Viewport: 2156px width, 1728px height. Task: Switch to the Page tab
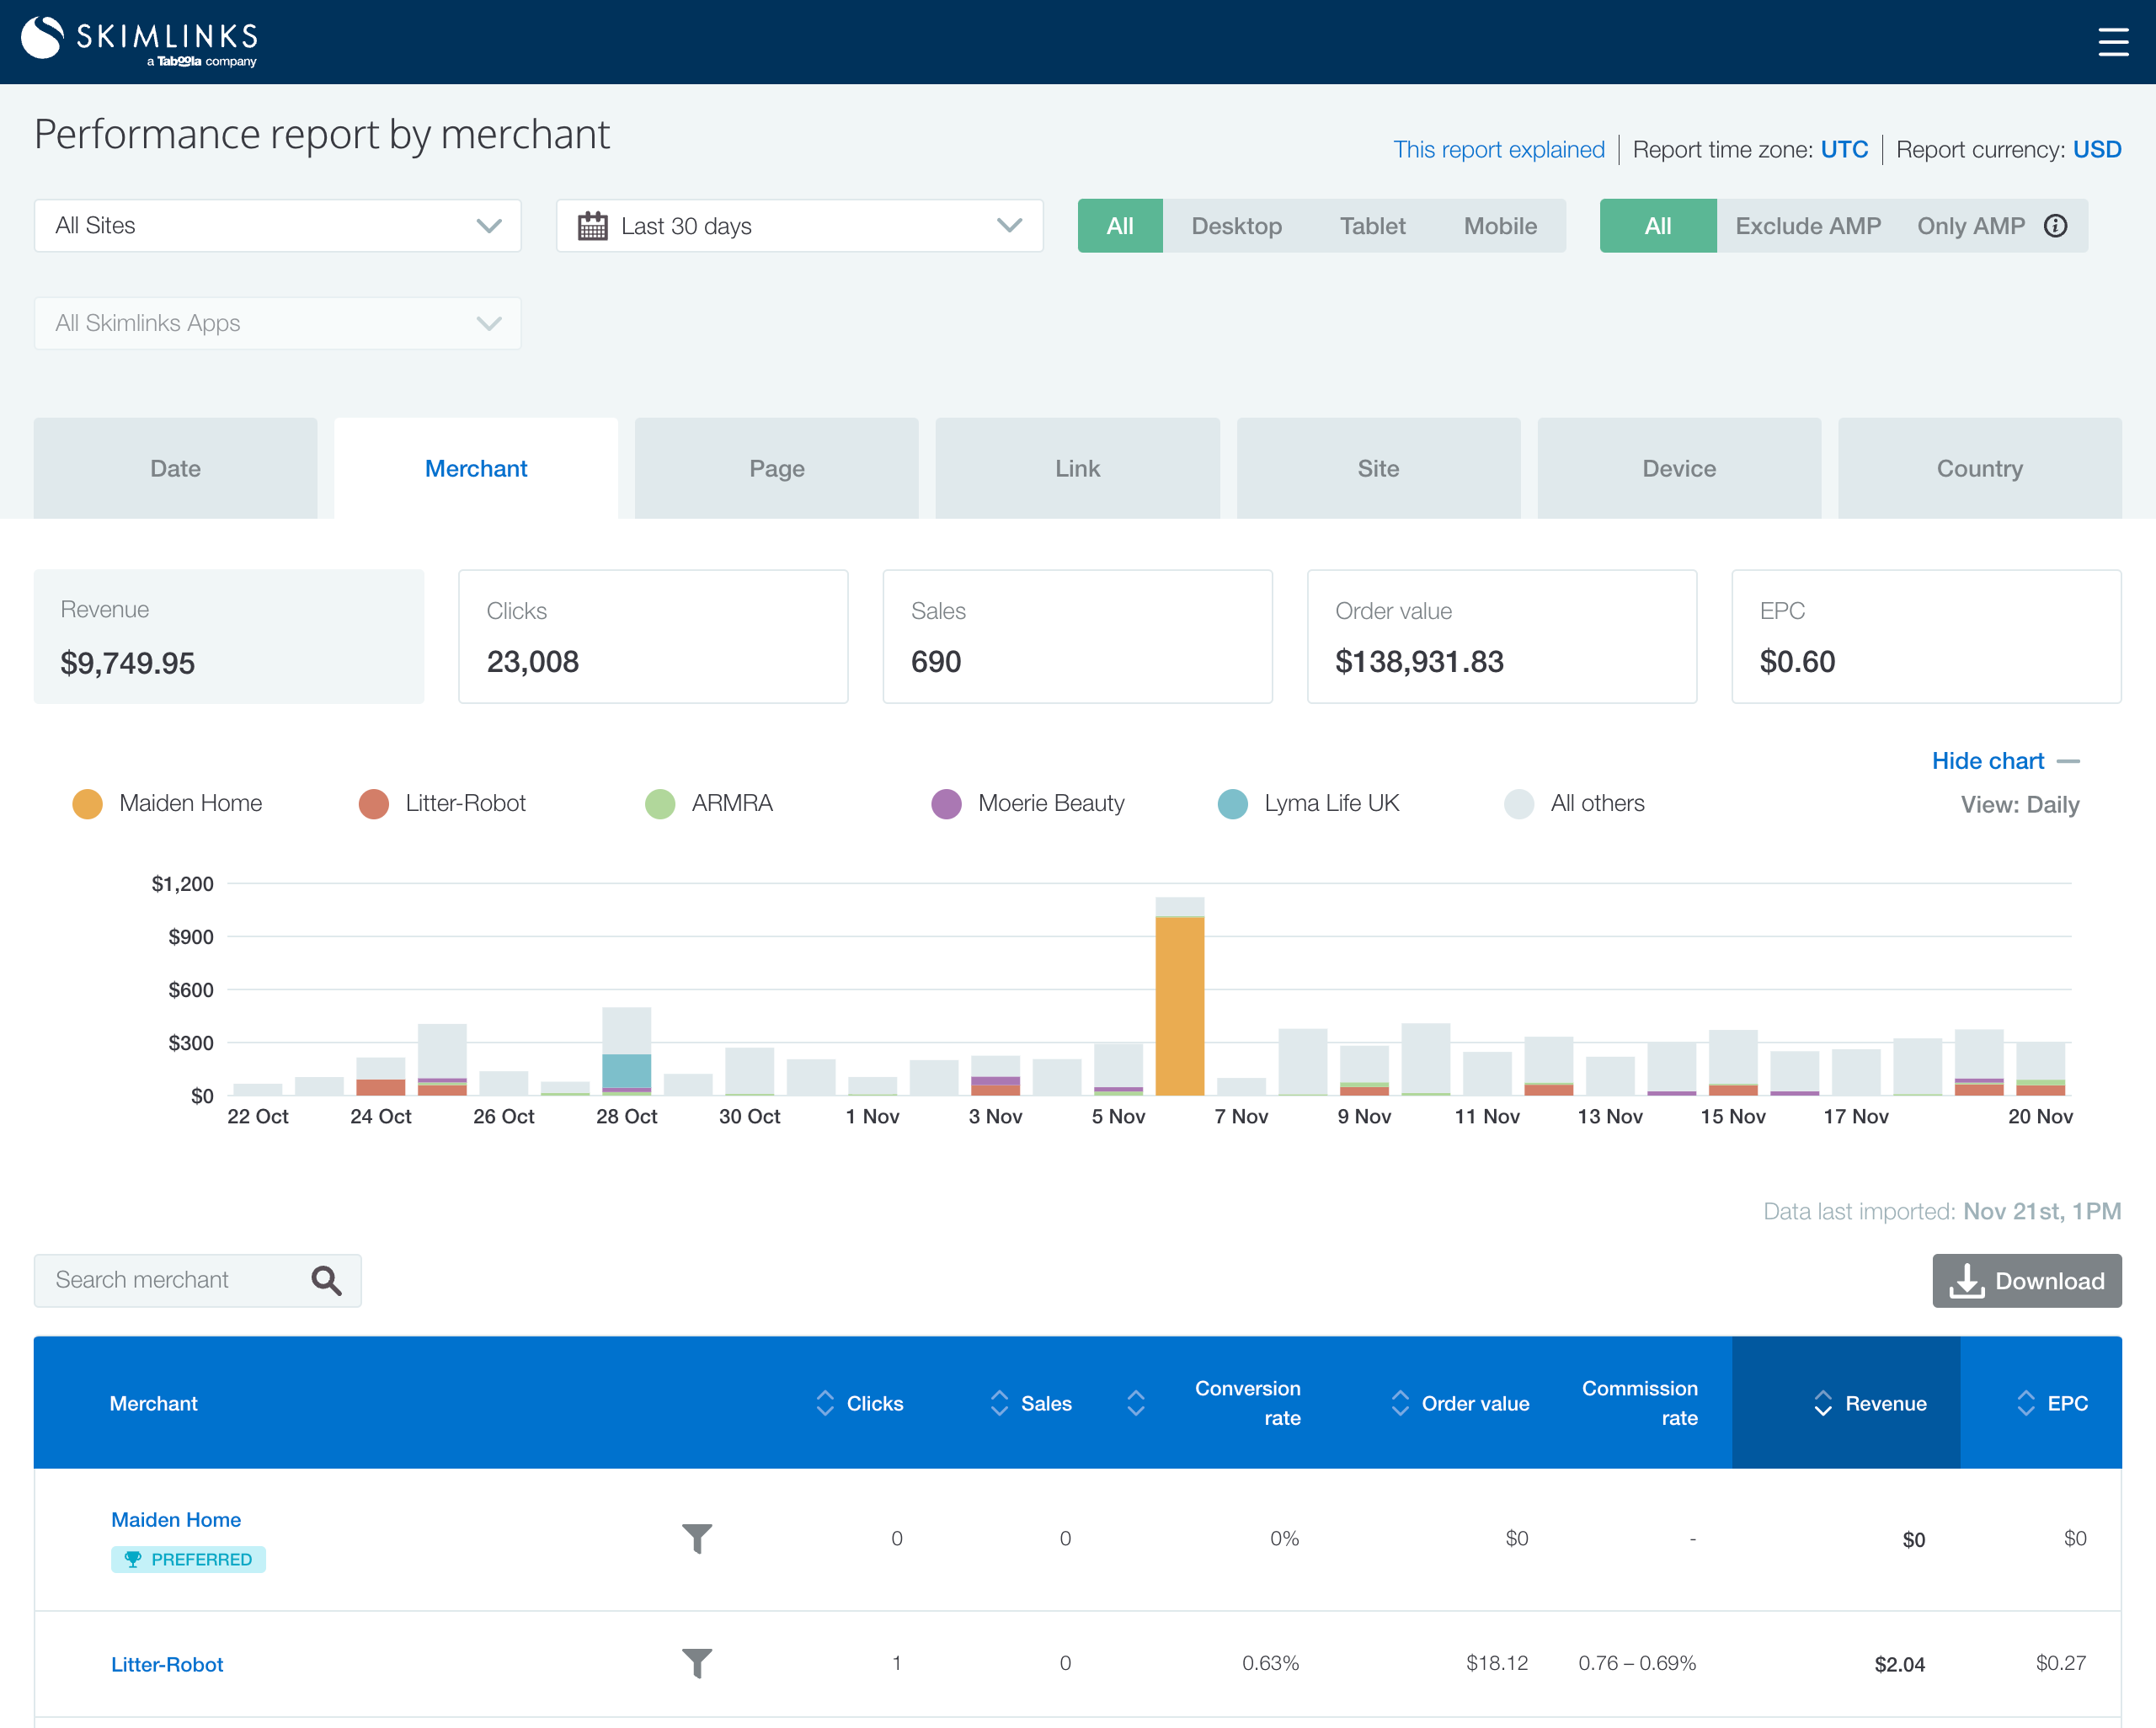777,468
